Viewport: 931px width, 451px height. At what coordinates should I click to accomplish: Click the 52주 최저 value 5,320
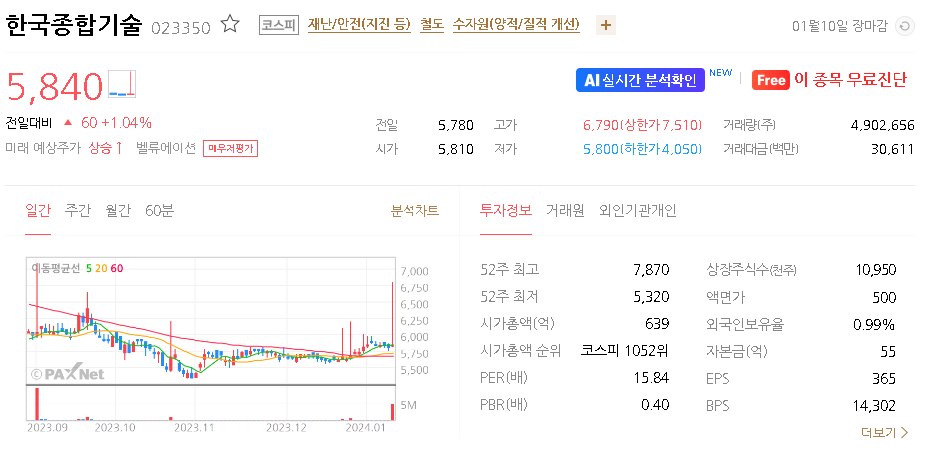click(651, 297)
